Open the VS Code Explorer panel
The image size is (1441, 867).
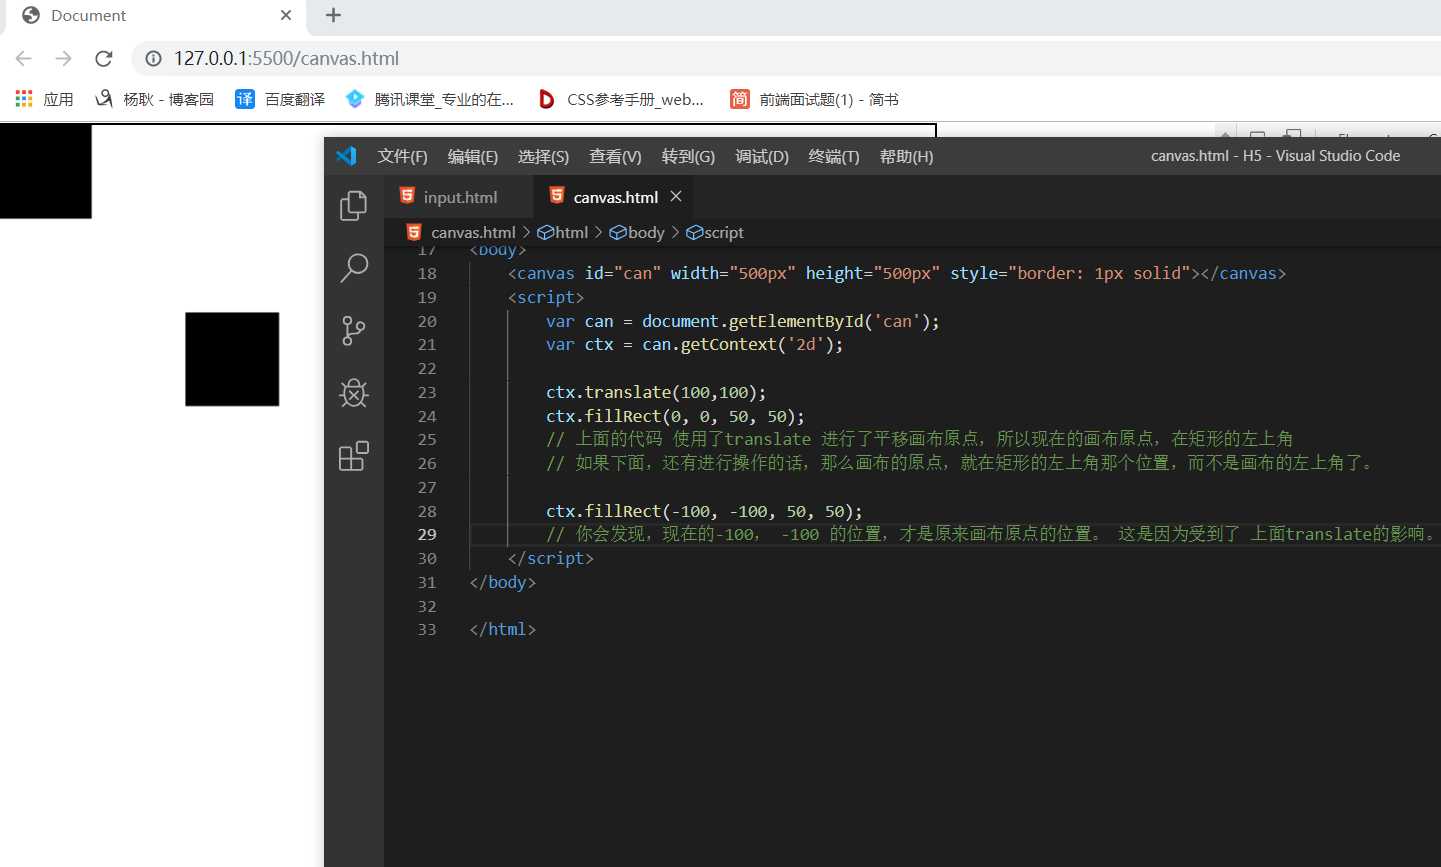point(354,206)
